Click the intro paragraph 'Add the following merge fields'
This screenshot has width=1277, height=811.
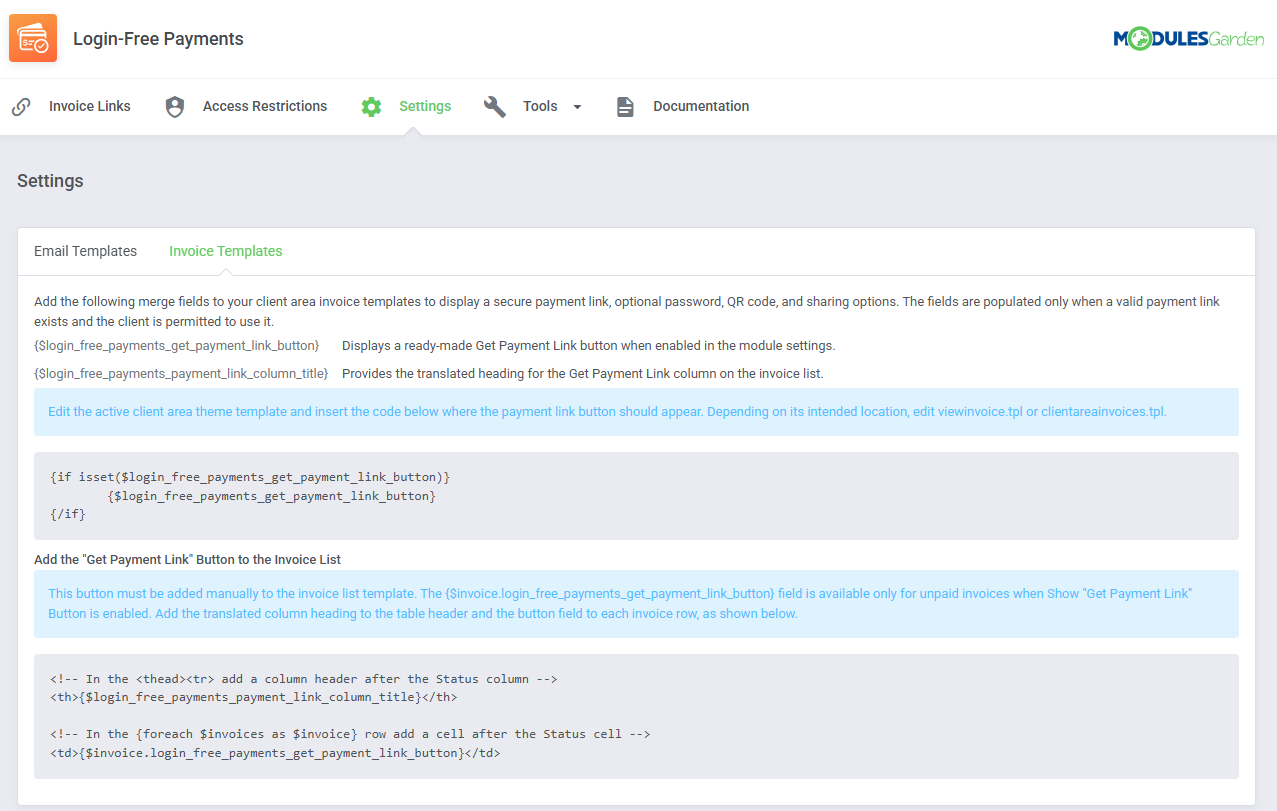(x=627, y=311)
